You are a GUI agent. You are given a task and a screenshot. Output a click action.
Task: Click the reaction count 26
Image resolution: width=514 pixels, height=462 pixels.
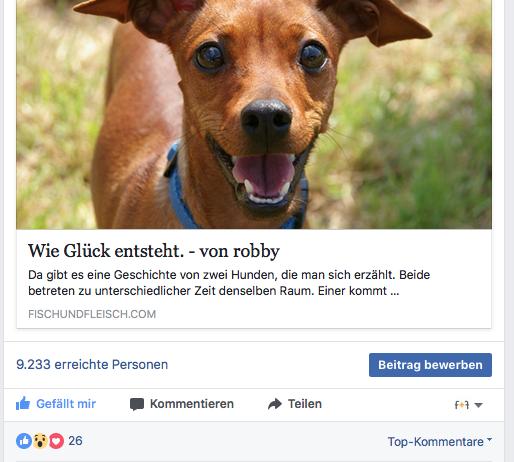click(75, 441)
